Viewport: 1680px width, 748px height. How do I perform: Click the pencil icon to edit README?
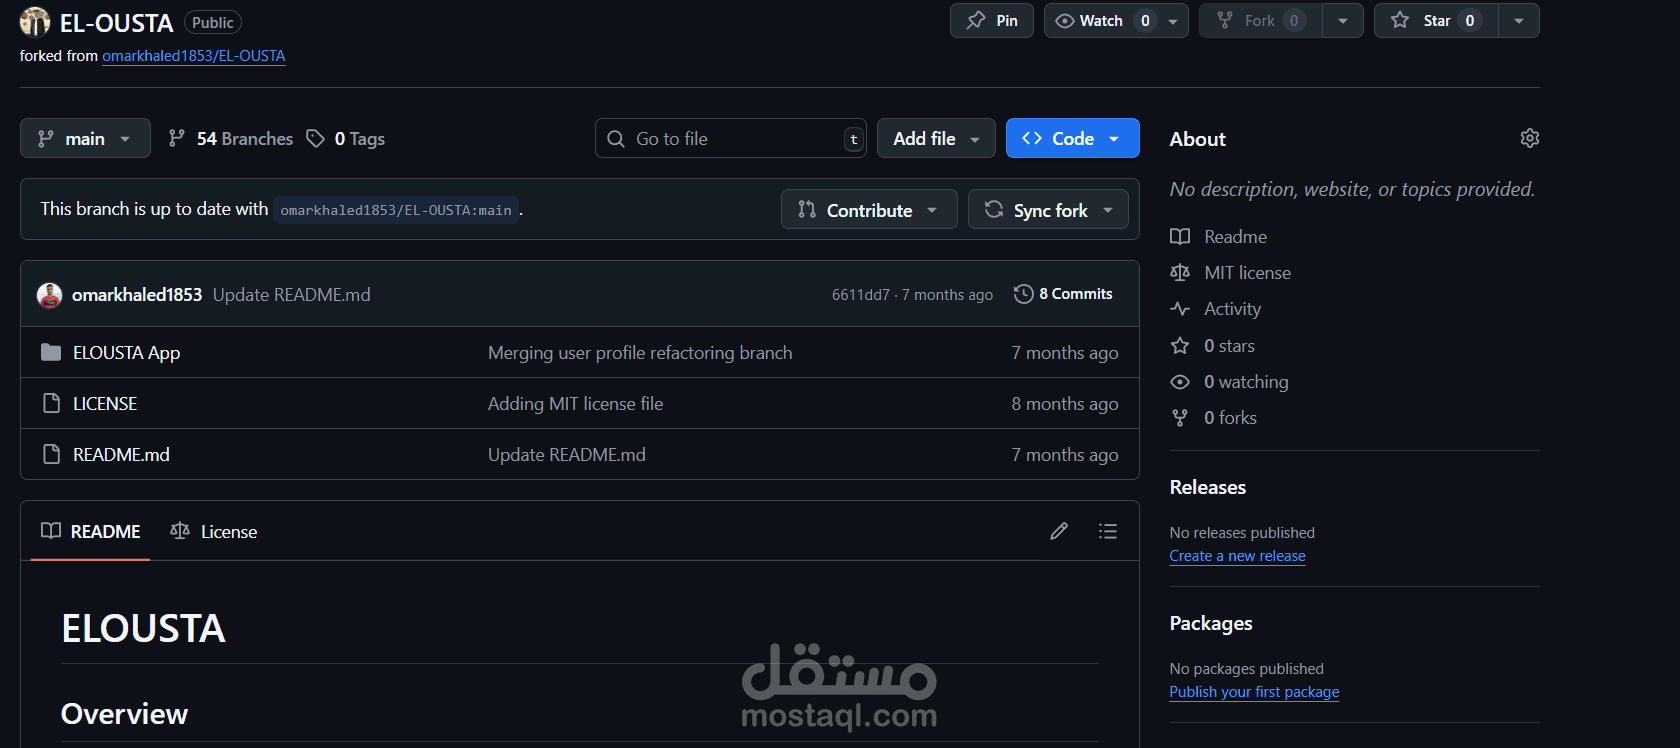(x=1059, y=531)
